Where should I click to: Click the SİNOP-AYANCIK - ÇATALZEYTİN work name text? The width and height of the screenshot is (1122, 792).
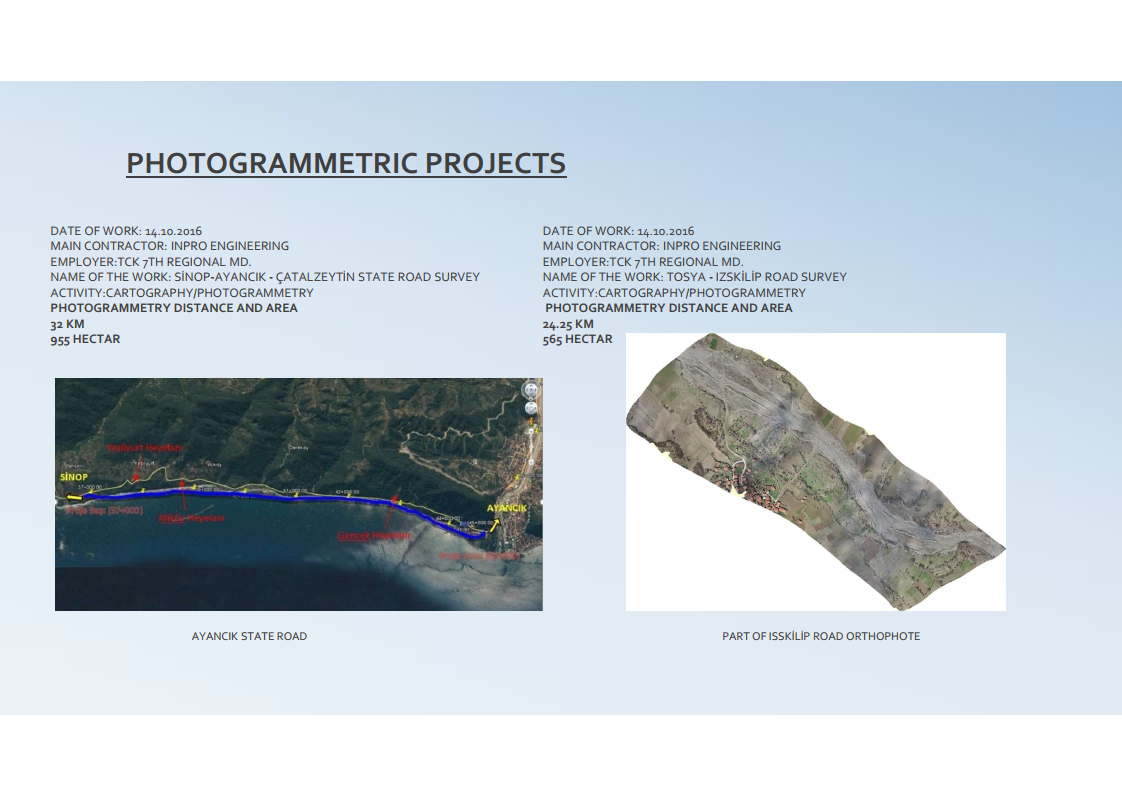(326, 277)
